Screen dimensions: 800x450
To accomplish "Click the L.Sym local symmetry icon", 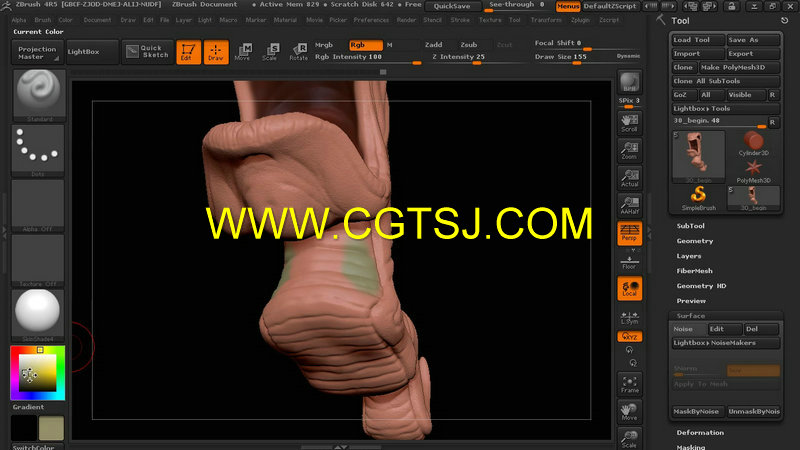I will click(x=630, y=318).
